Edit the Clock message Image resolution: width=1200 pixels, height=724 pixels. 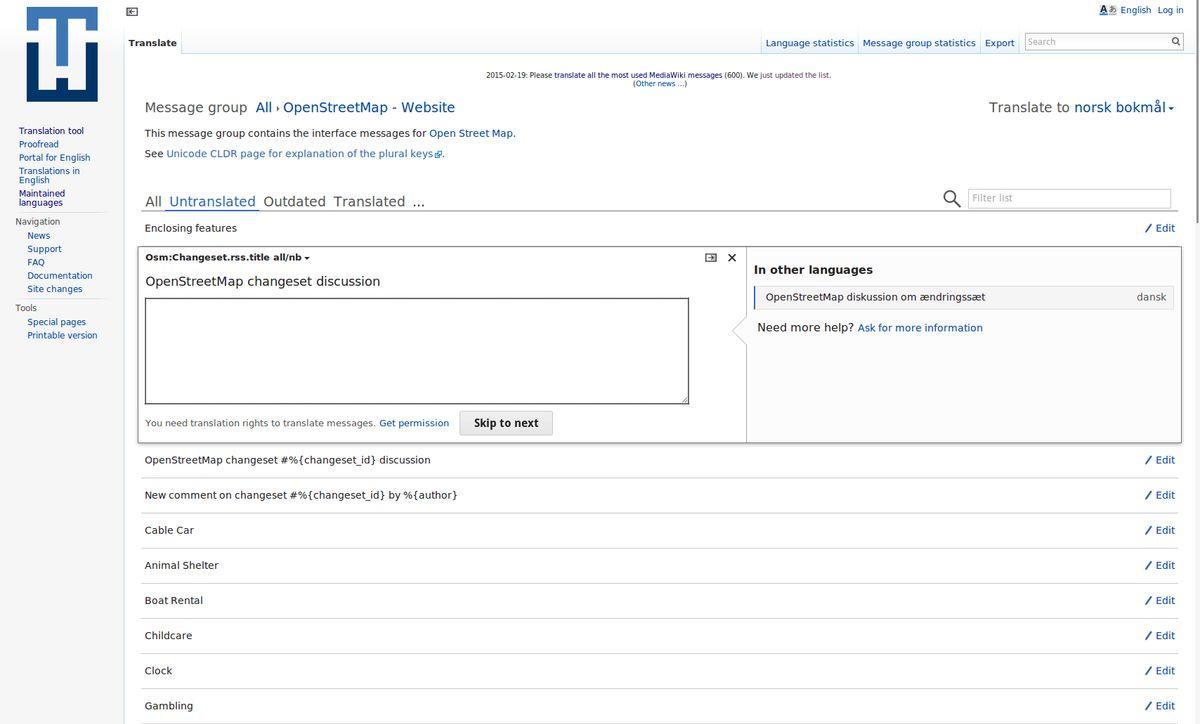click(x=1160, y=670)
